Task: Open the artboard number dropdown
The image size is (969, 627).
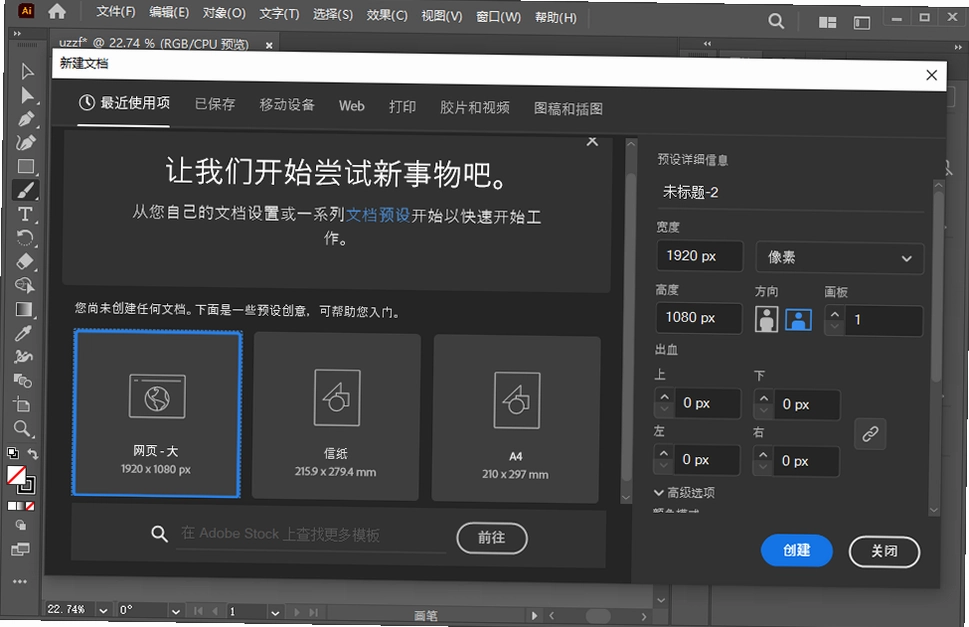Action: [275, 613]
